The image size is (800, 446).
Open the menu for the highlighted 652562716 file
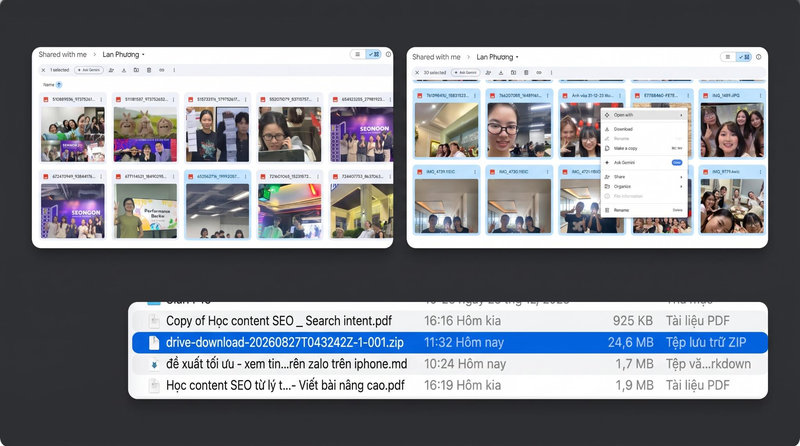pyautogui.click(x=245, y=177)
